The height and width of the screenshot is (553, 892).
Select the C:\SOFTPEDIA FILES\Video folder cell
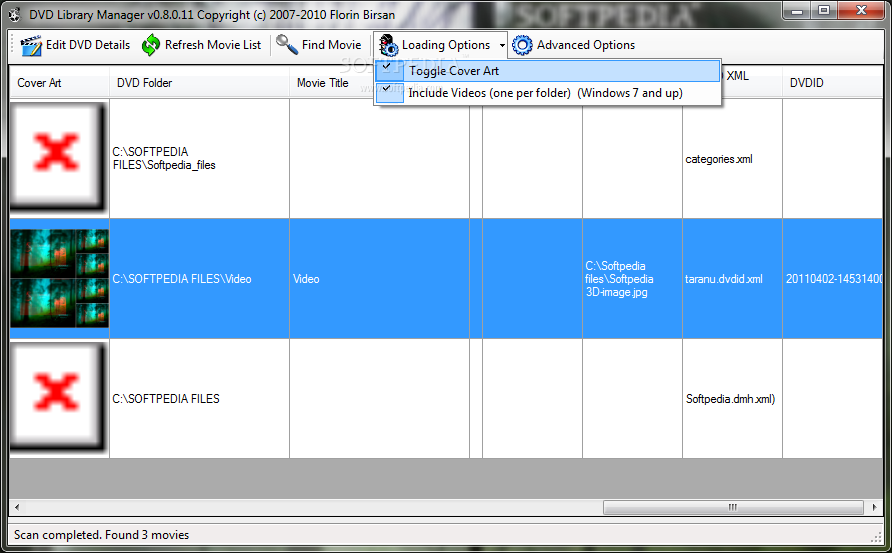click(x=199, y=279)
